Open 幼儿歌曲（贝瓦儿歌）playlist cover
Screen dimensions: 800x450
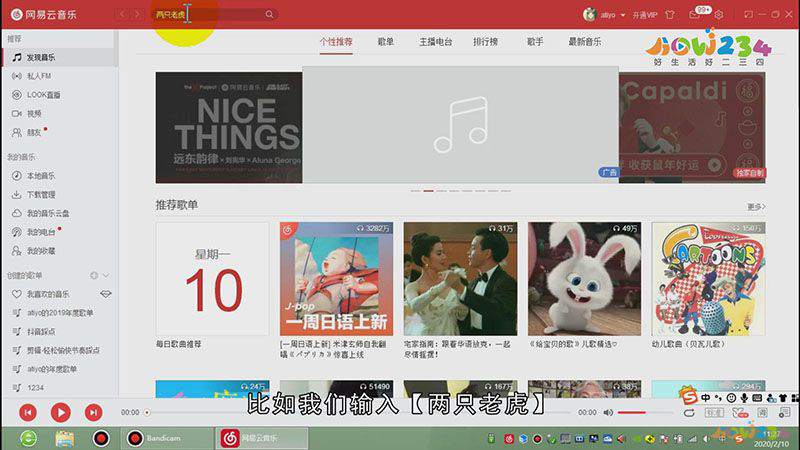[708, 279]
